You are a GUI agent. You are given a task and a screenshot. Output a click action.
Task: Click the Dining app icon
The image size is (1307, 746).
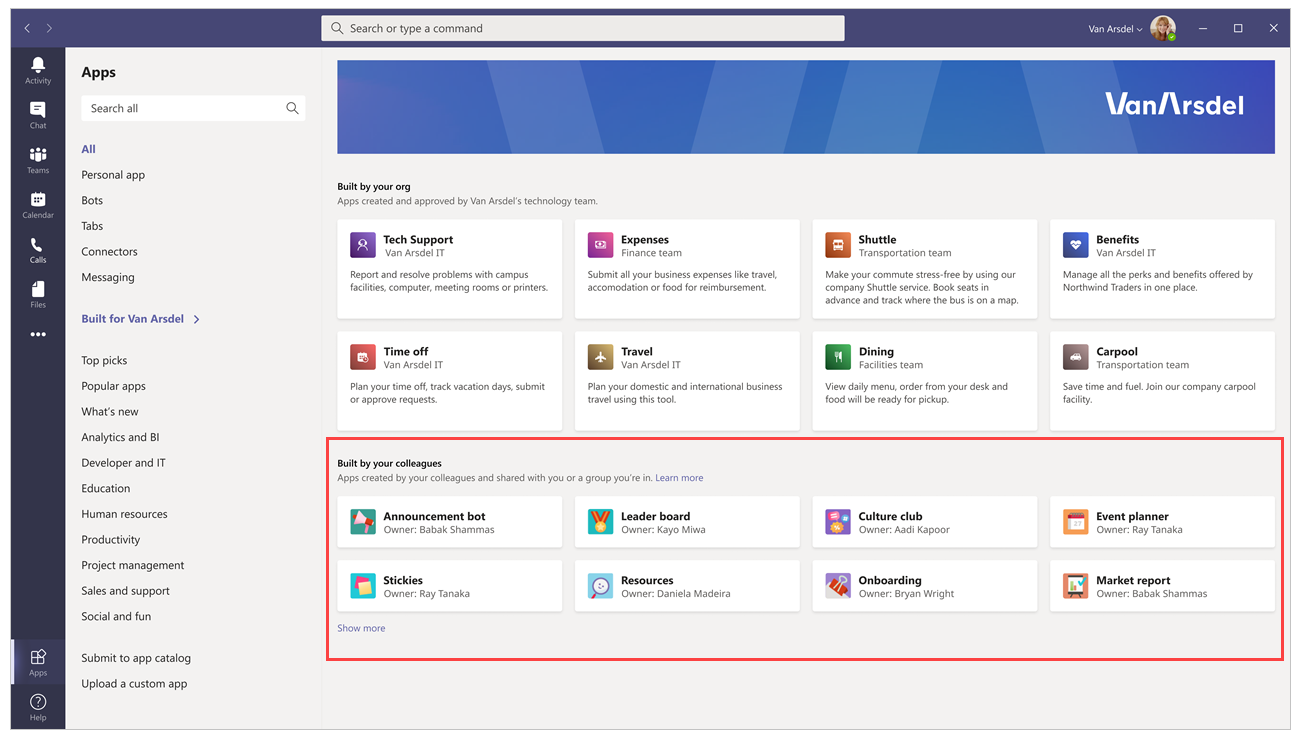838,357
